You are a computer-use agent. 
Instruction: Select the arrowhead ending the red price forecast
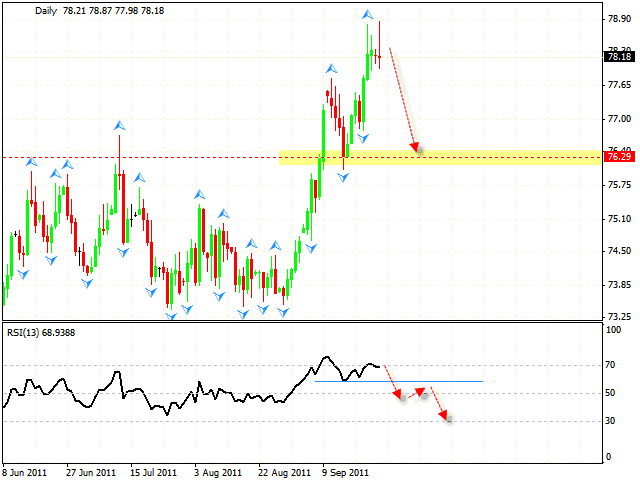point(417,151)
